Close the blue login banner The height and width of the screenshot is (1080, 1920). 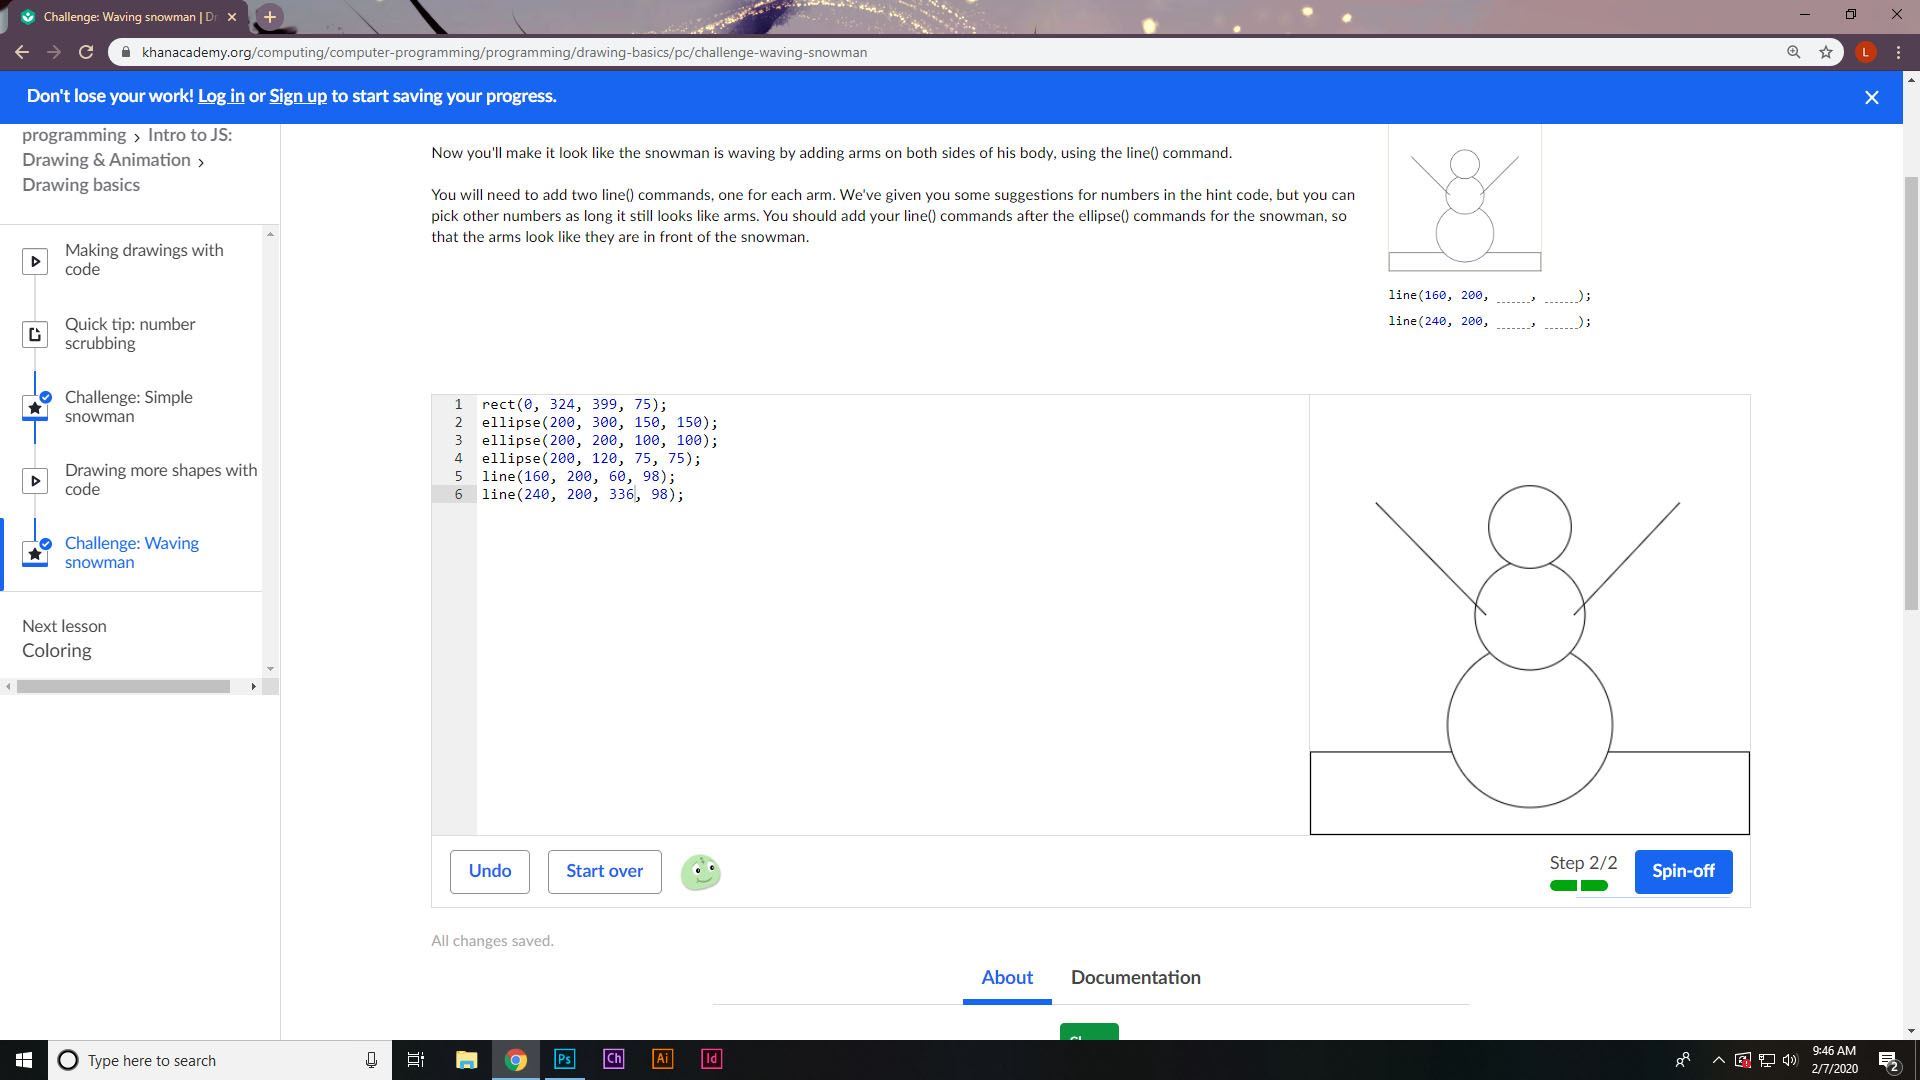pyautogui.click(x=1871, y=97)
